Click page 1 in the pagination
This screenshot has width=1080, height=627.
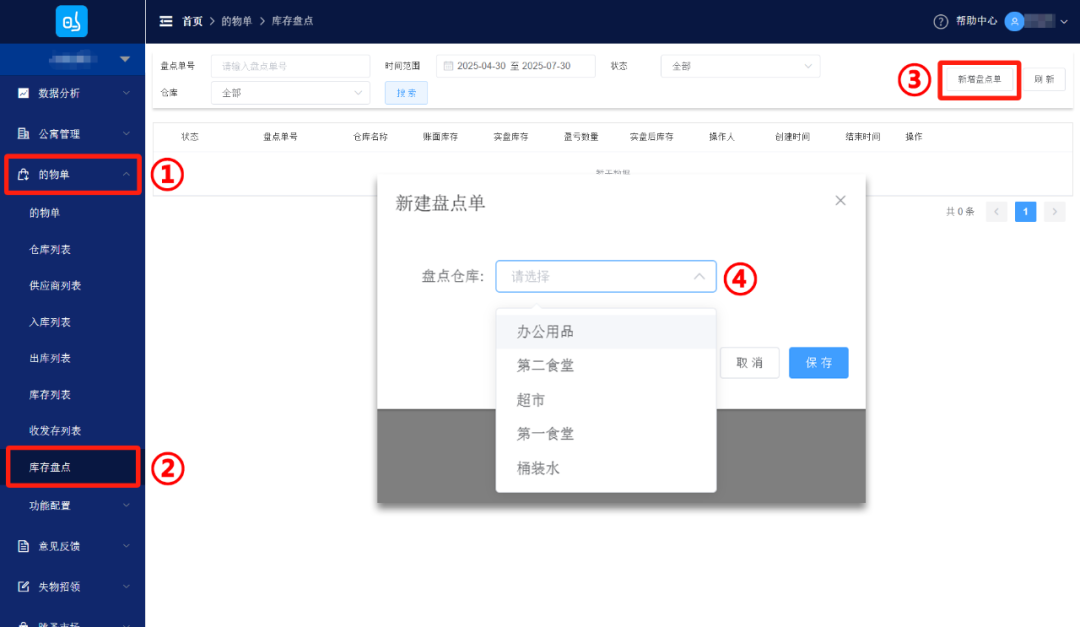click(1025, 211)
